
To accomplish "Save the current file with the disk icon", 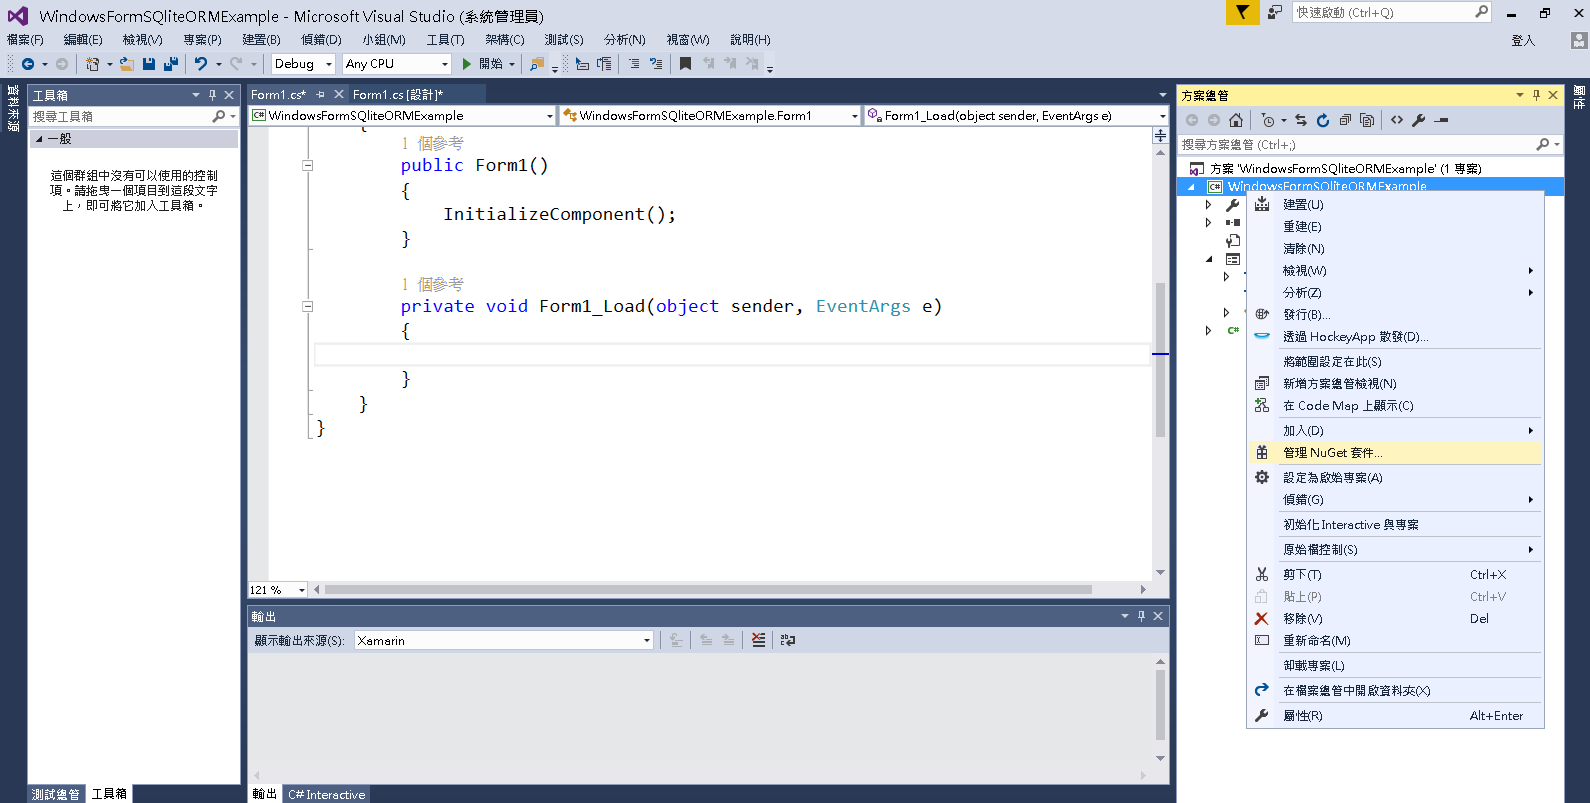I will click(x=149, y=64).
